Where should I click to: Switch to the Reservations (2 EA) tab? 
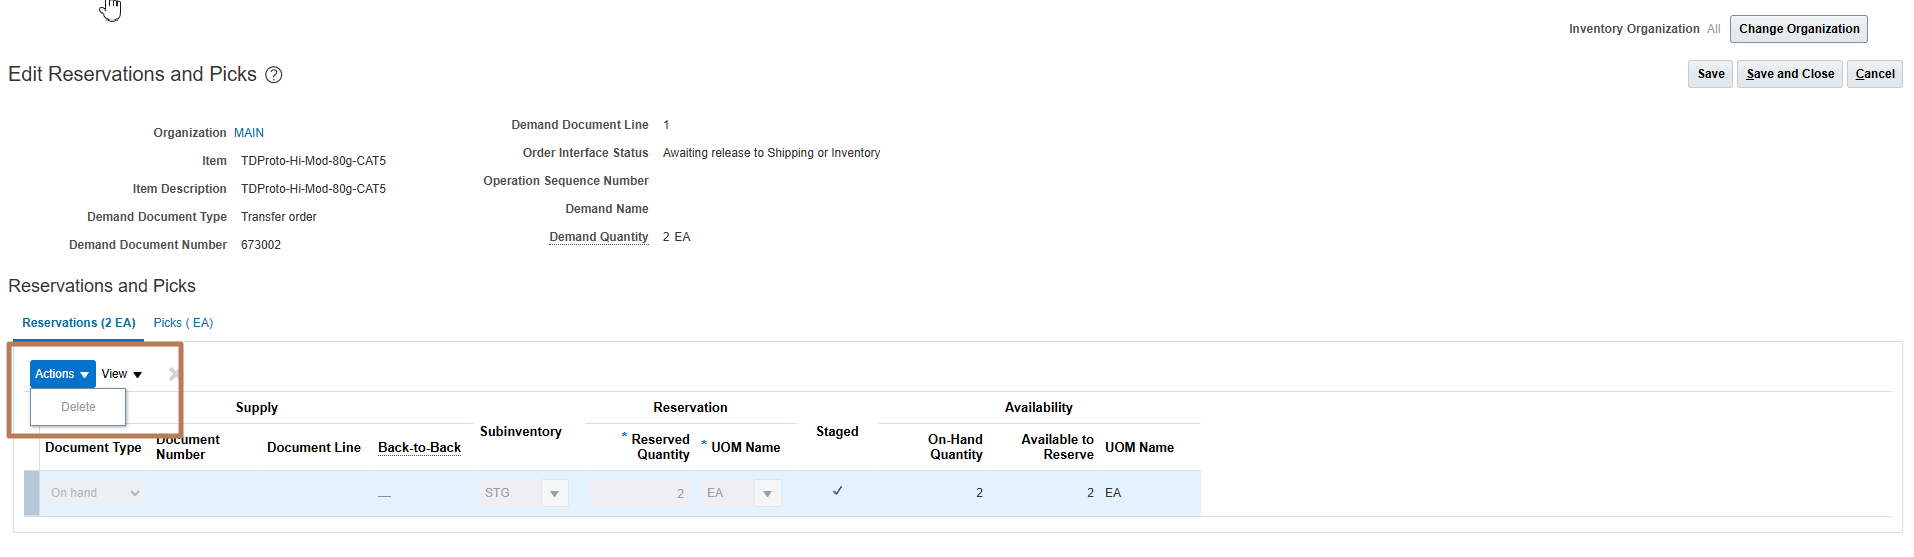(79, 323)
